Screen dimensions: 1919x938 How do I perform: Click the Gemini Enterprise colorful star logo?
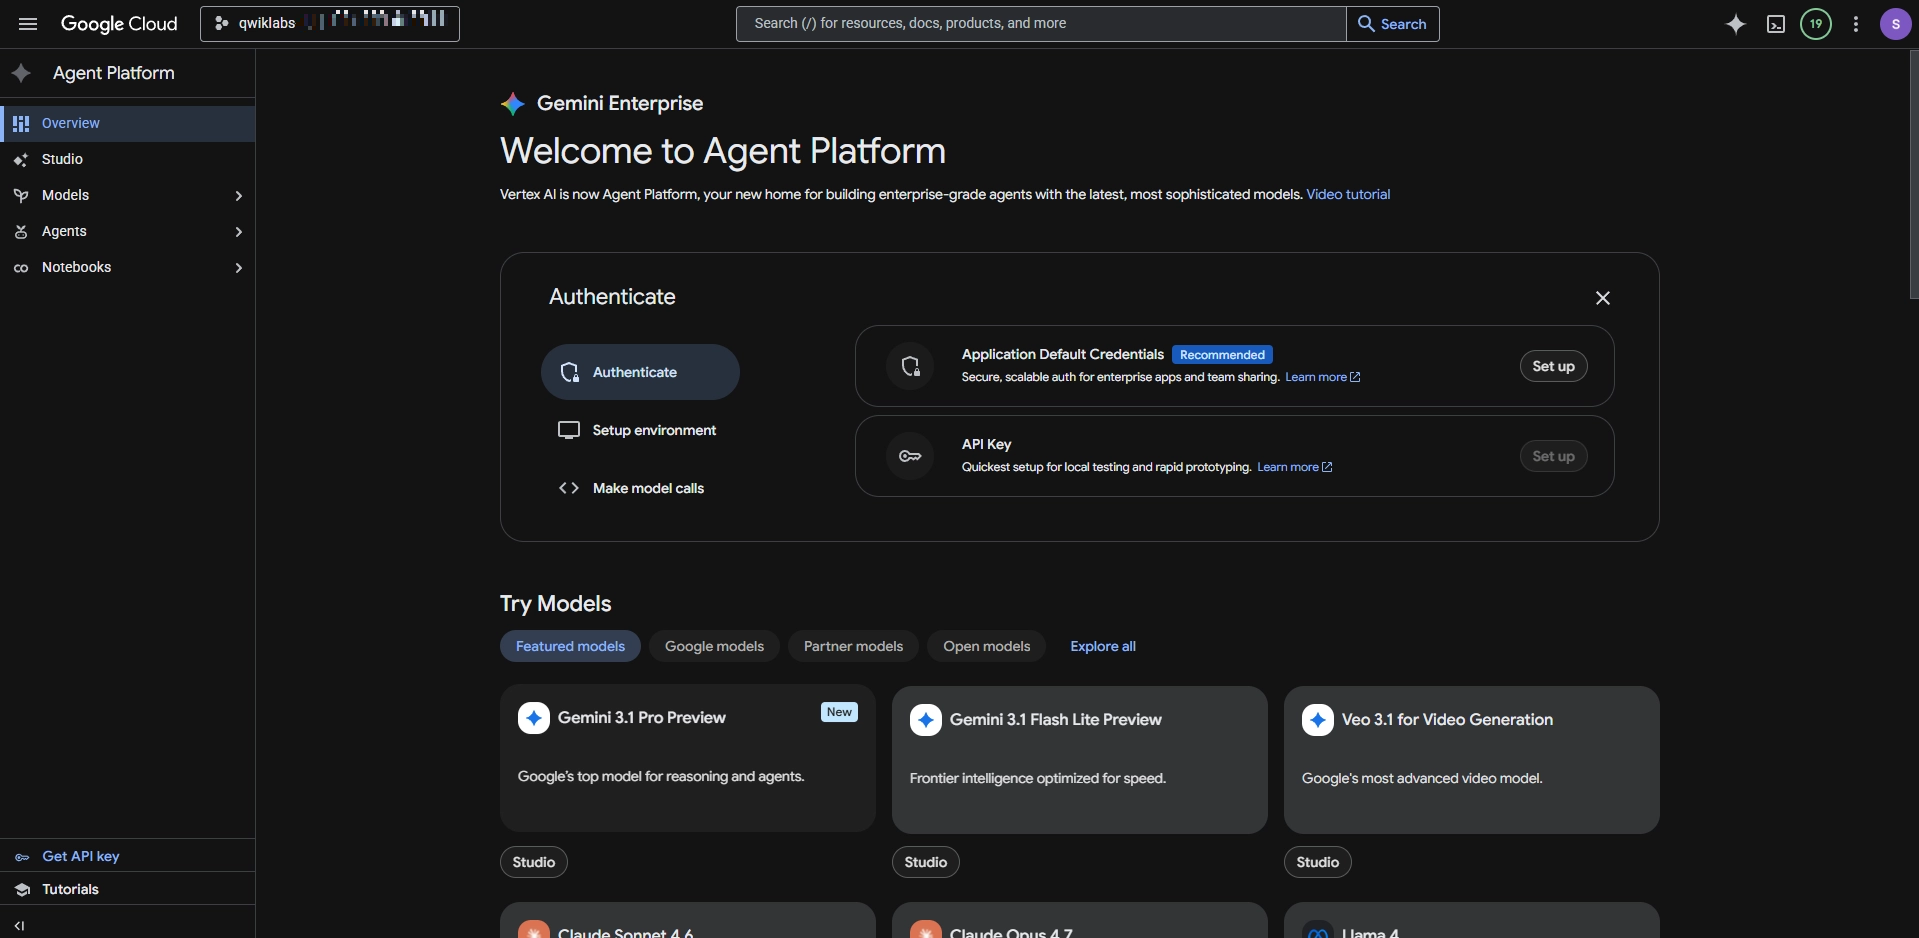click(x=513, y=104)
